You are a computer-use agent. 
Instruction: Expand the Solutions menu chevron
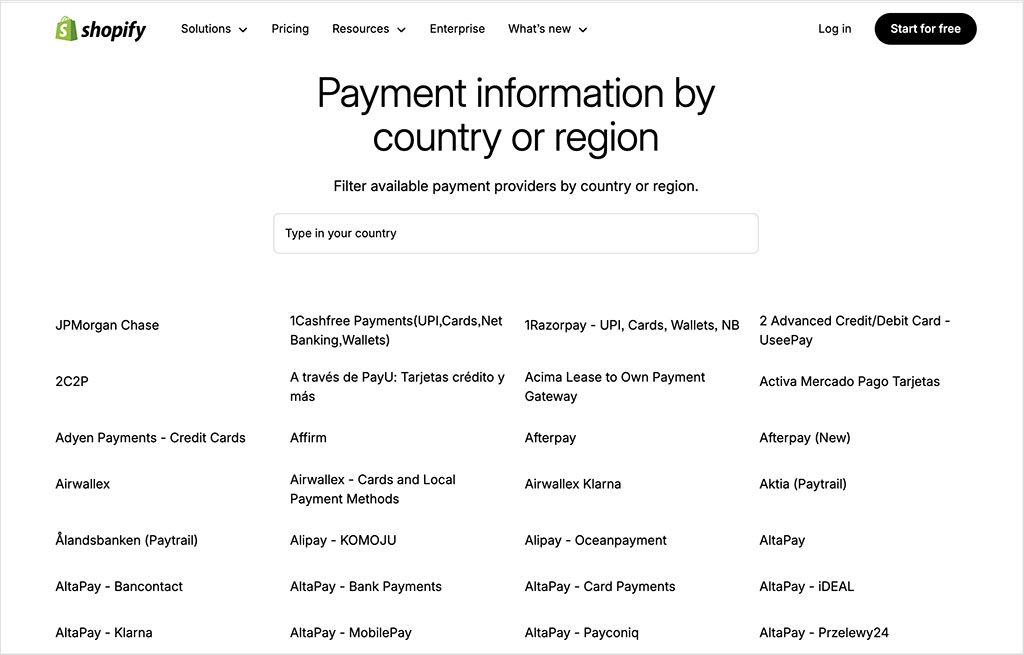click(243, 29)
